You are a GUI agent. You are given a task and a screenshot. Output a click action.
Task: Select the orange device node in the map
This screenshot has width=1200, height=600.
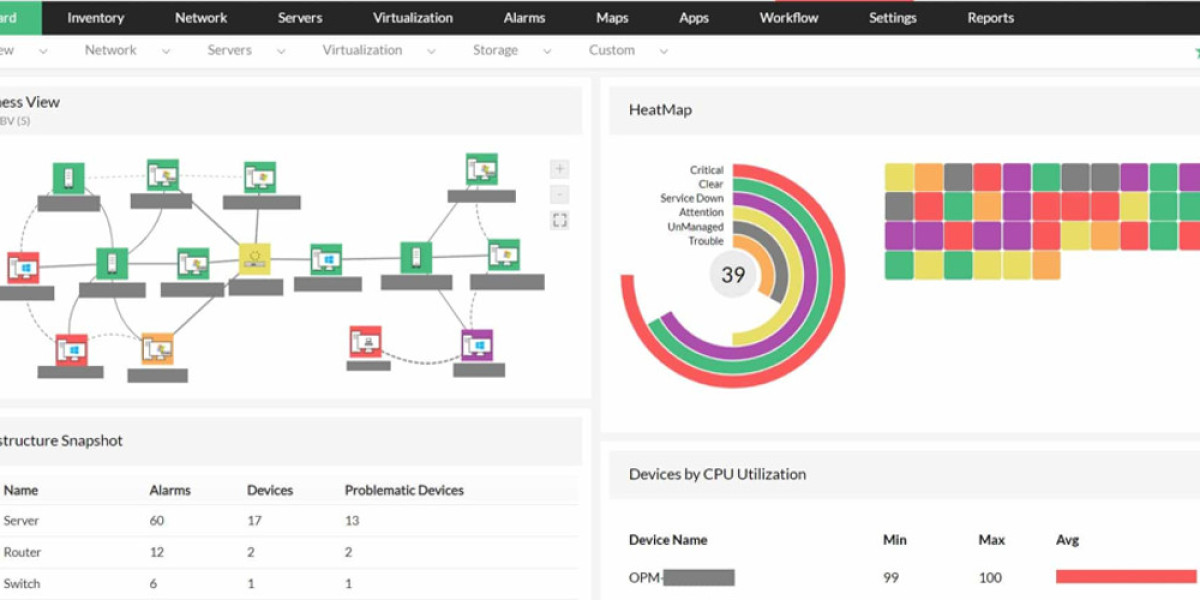pos(157,349)
